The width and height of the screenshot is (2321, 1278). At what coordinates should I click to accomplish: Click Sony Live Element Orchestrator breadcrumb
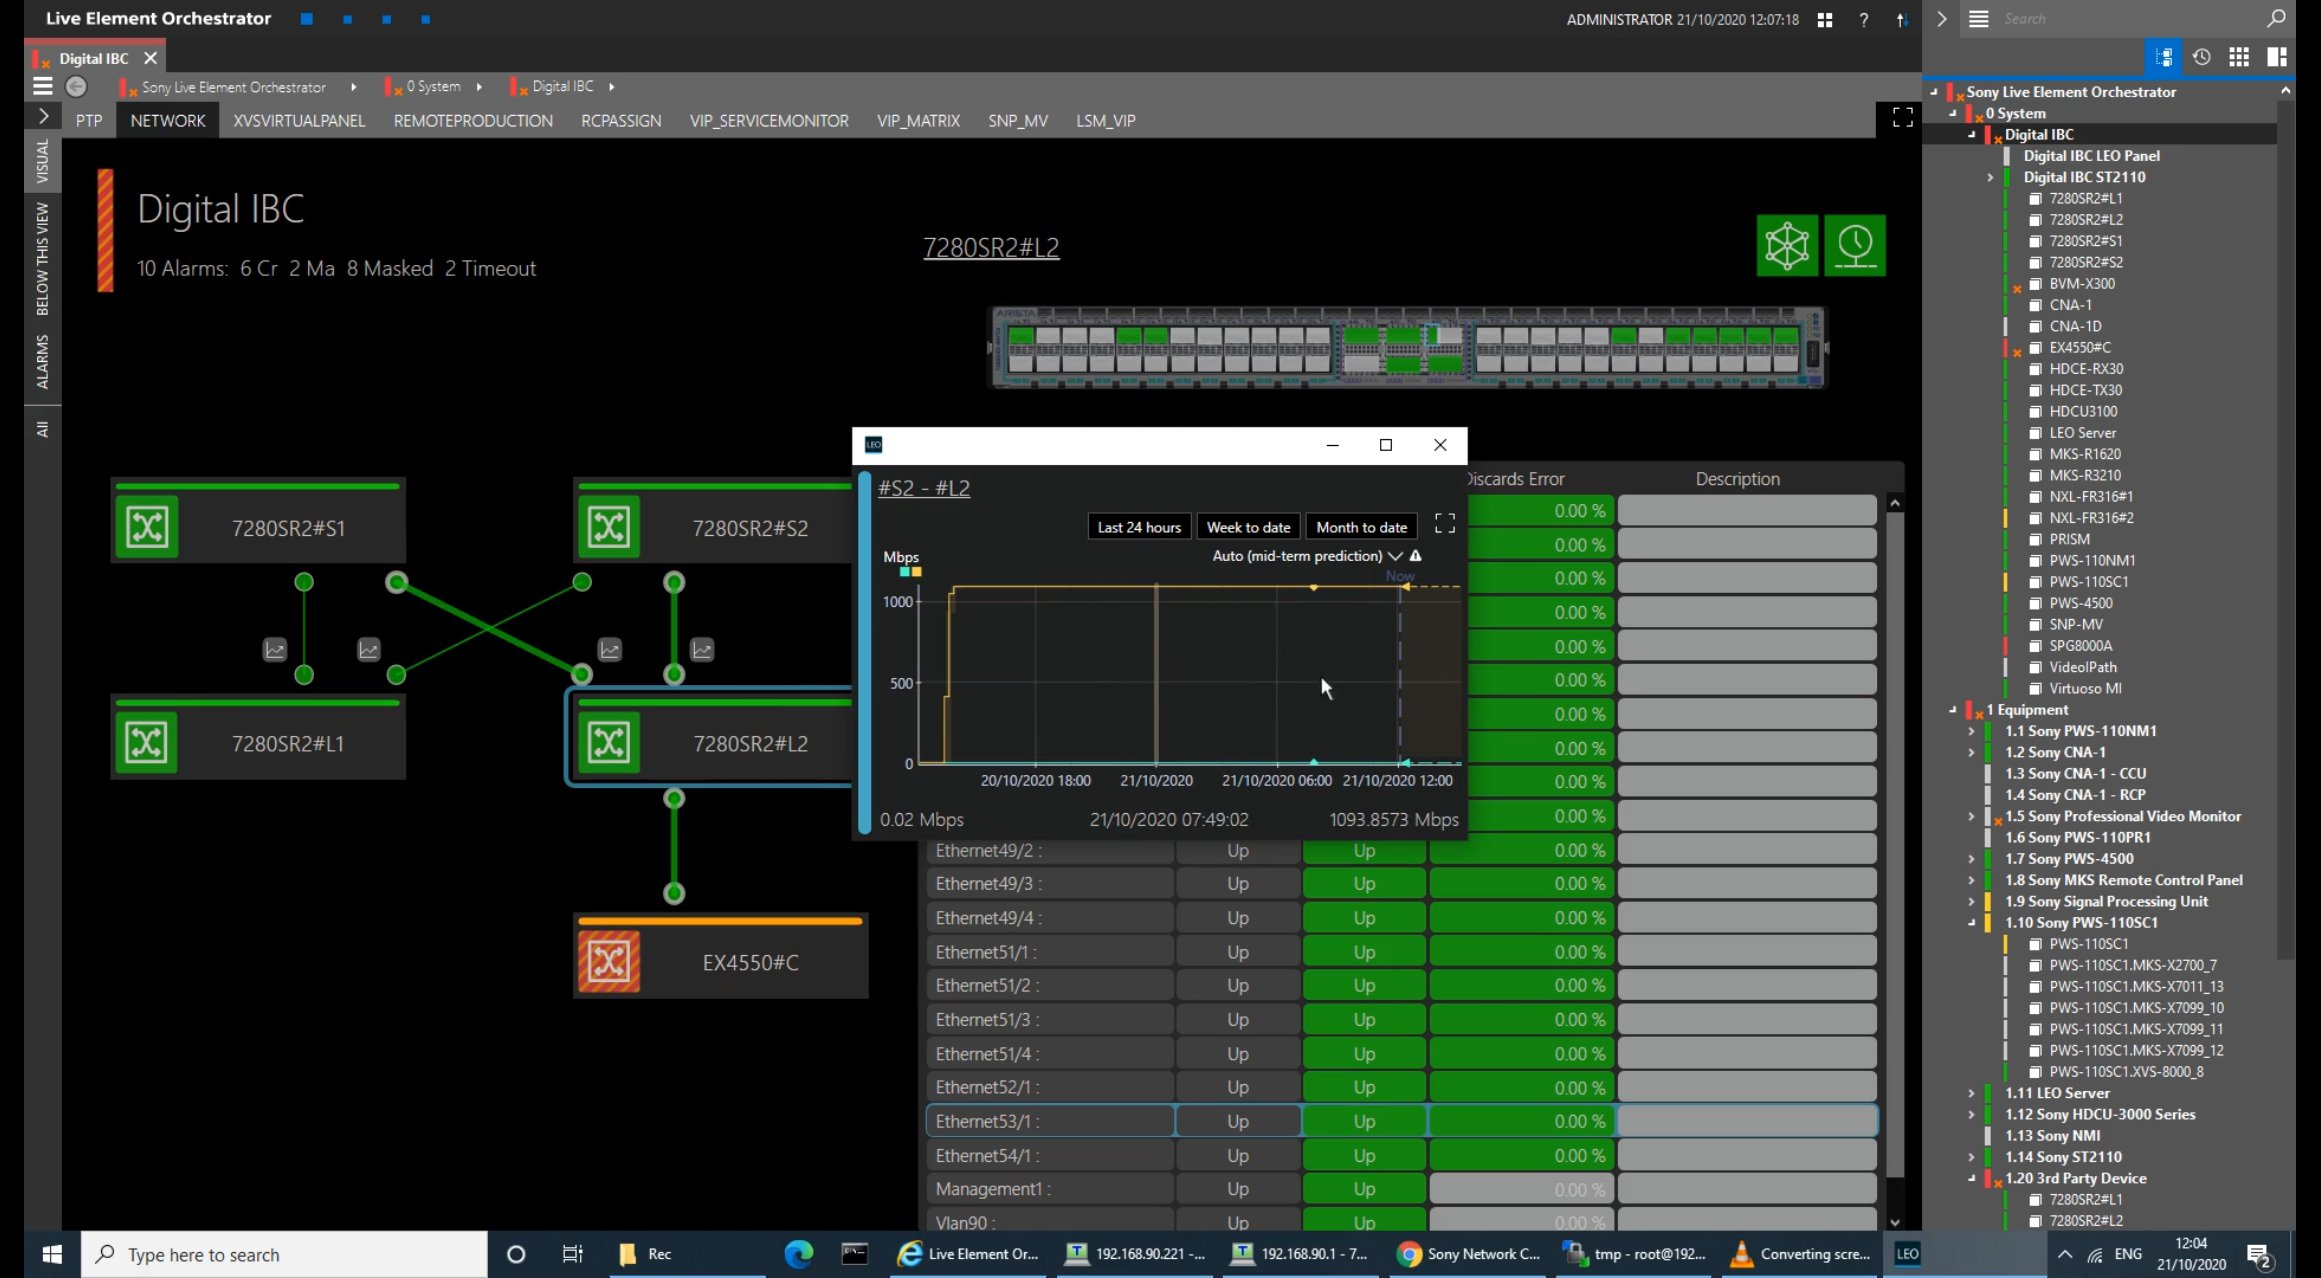[x=234, y=87]
